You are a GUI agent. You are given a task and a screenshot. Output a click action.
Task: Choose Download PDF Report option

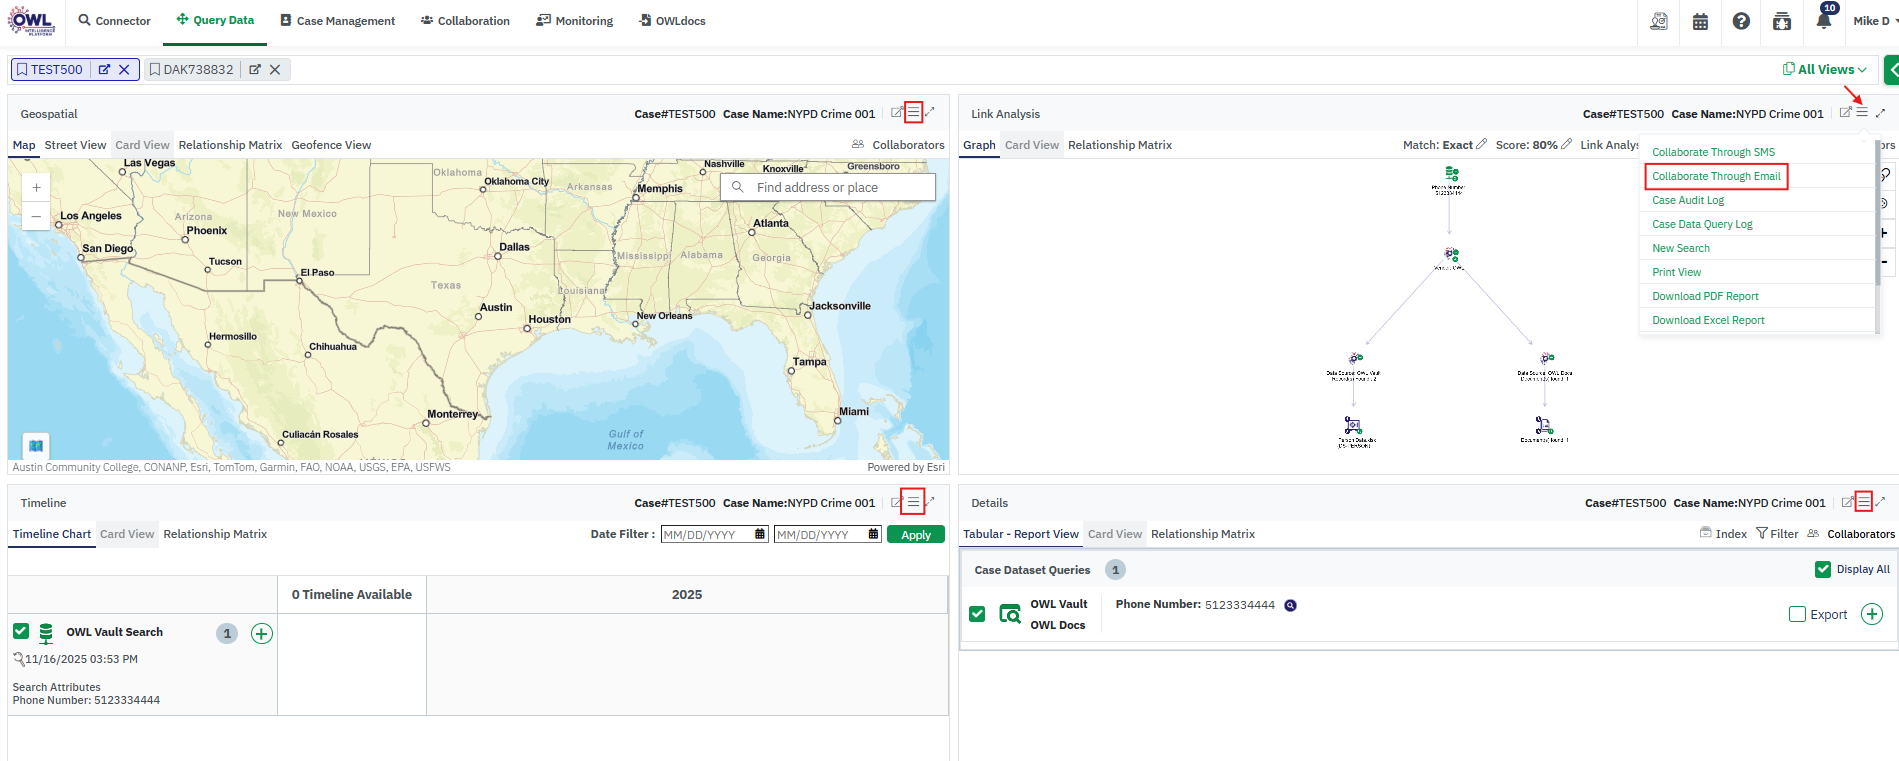1705,296
